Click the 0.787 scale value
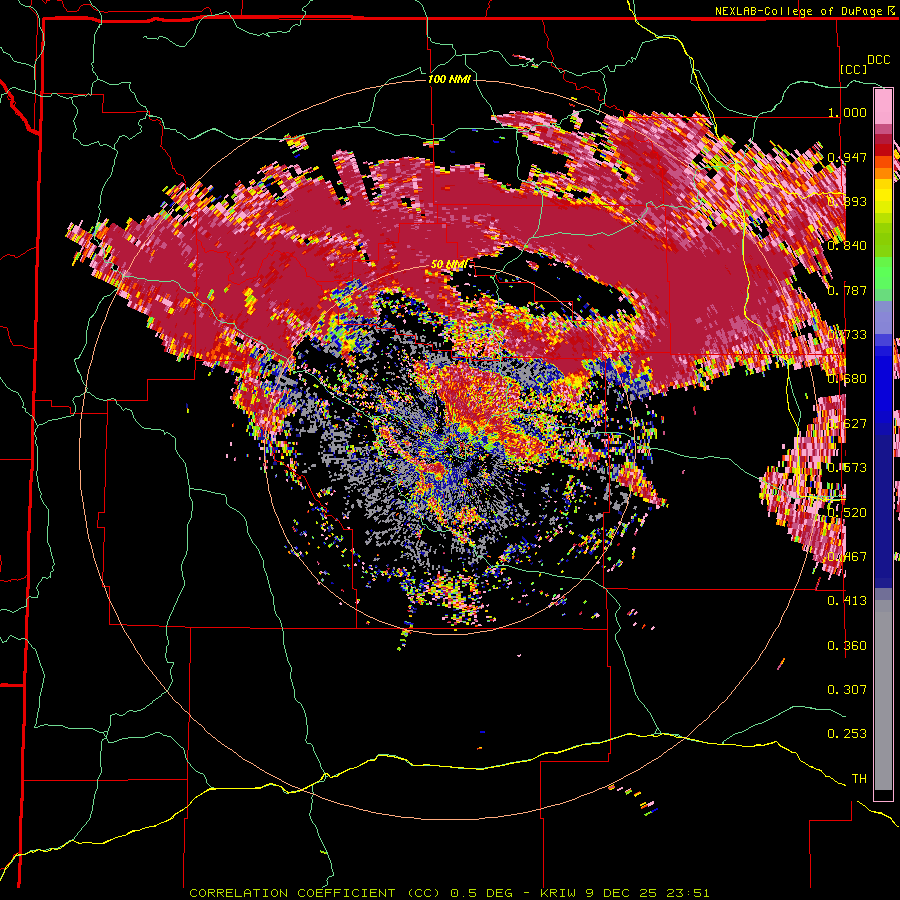The image size is (900, 900). point(847,290)
